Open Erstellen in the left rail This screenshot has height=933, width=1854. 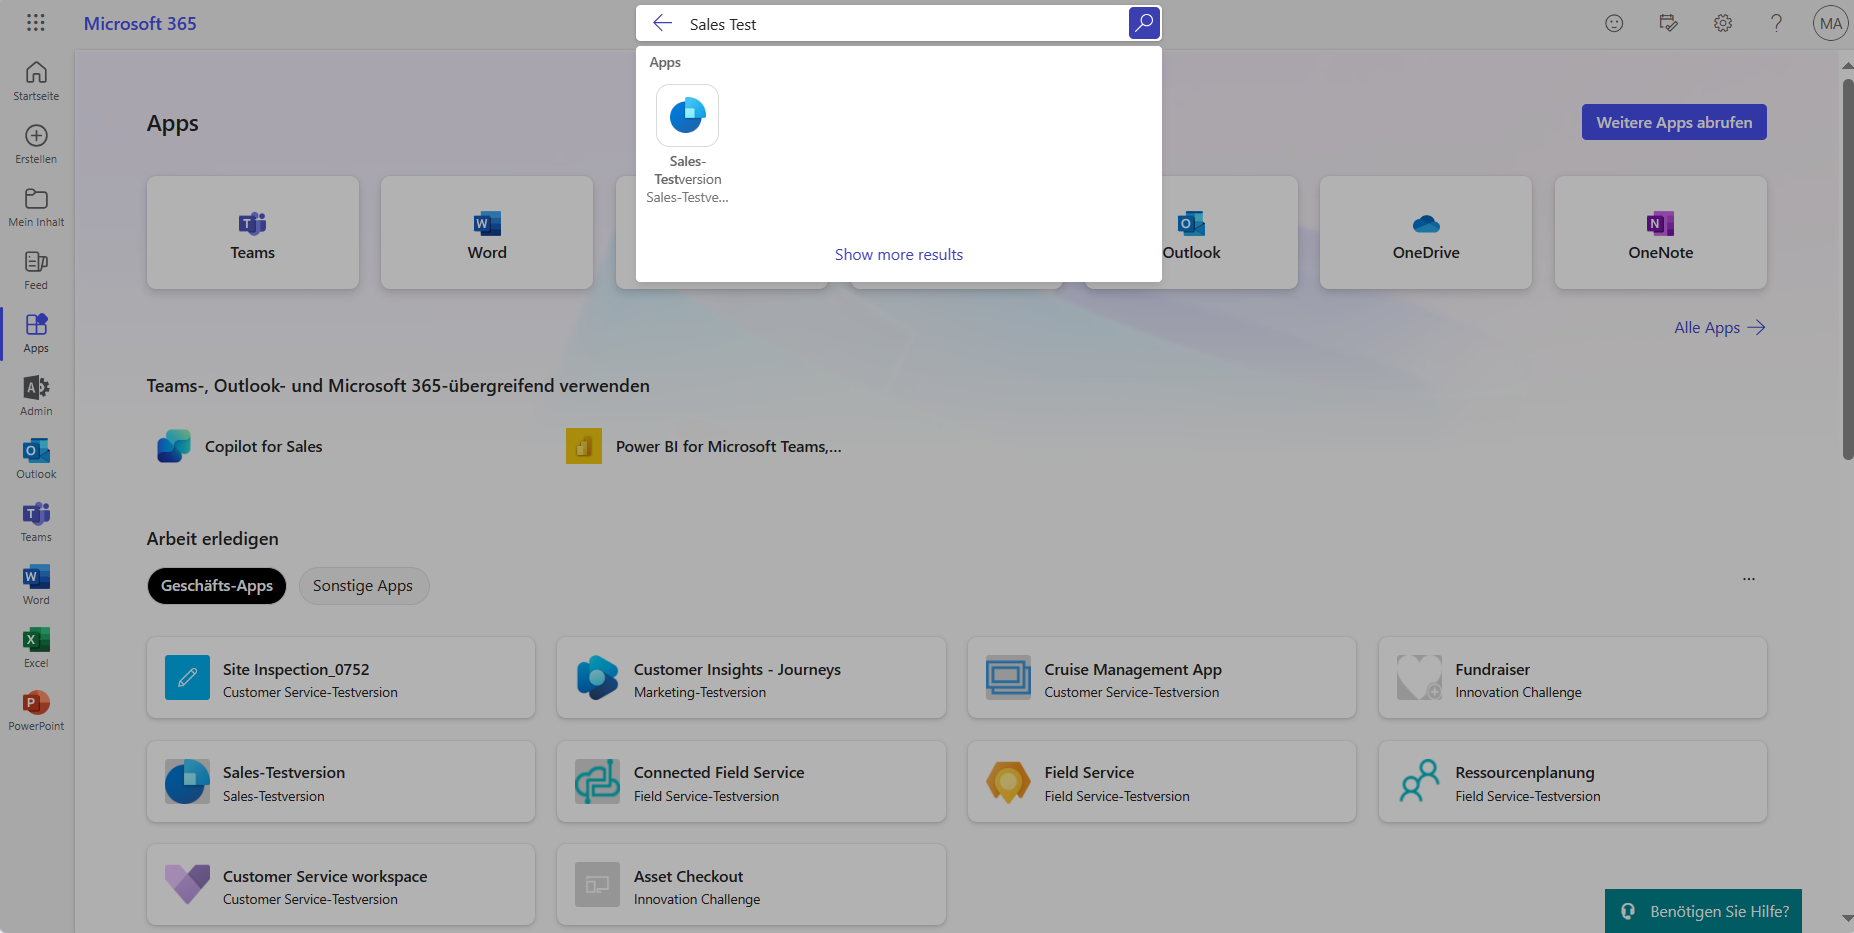coord(36,144)
